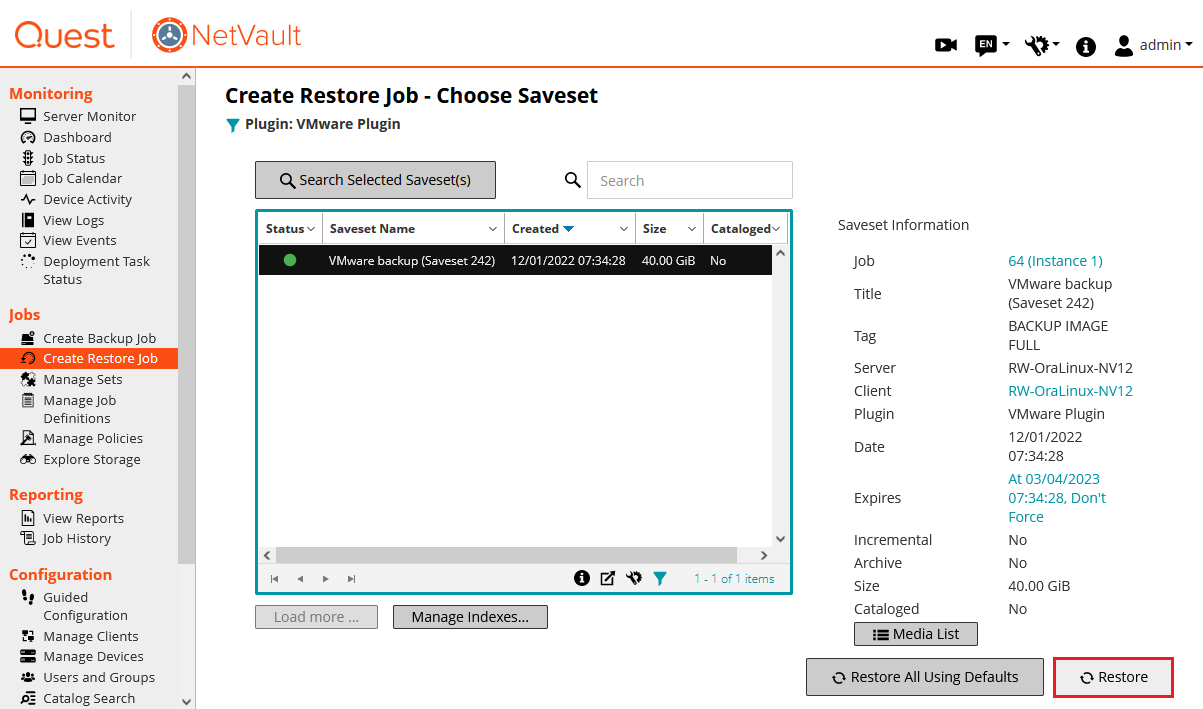
Task: Click the Media List button
Action: (916, 634)
